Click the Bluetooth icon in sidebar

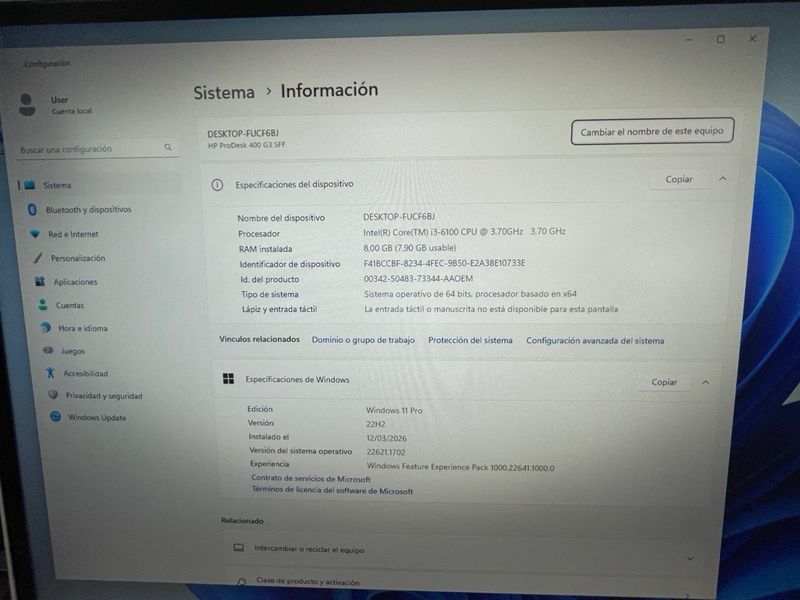click(32, 209)
